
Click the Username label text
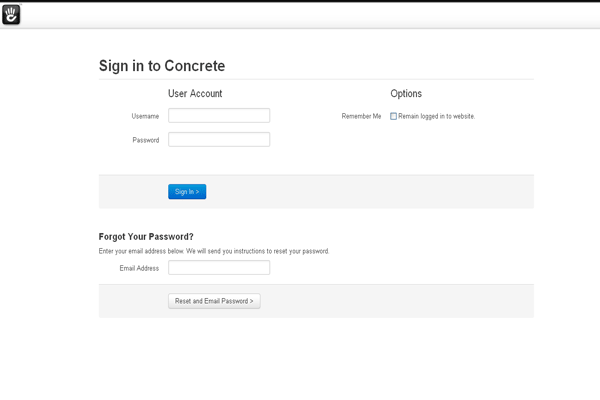tap(145, 116)
